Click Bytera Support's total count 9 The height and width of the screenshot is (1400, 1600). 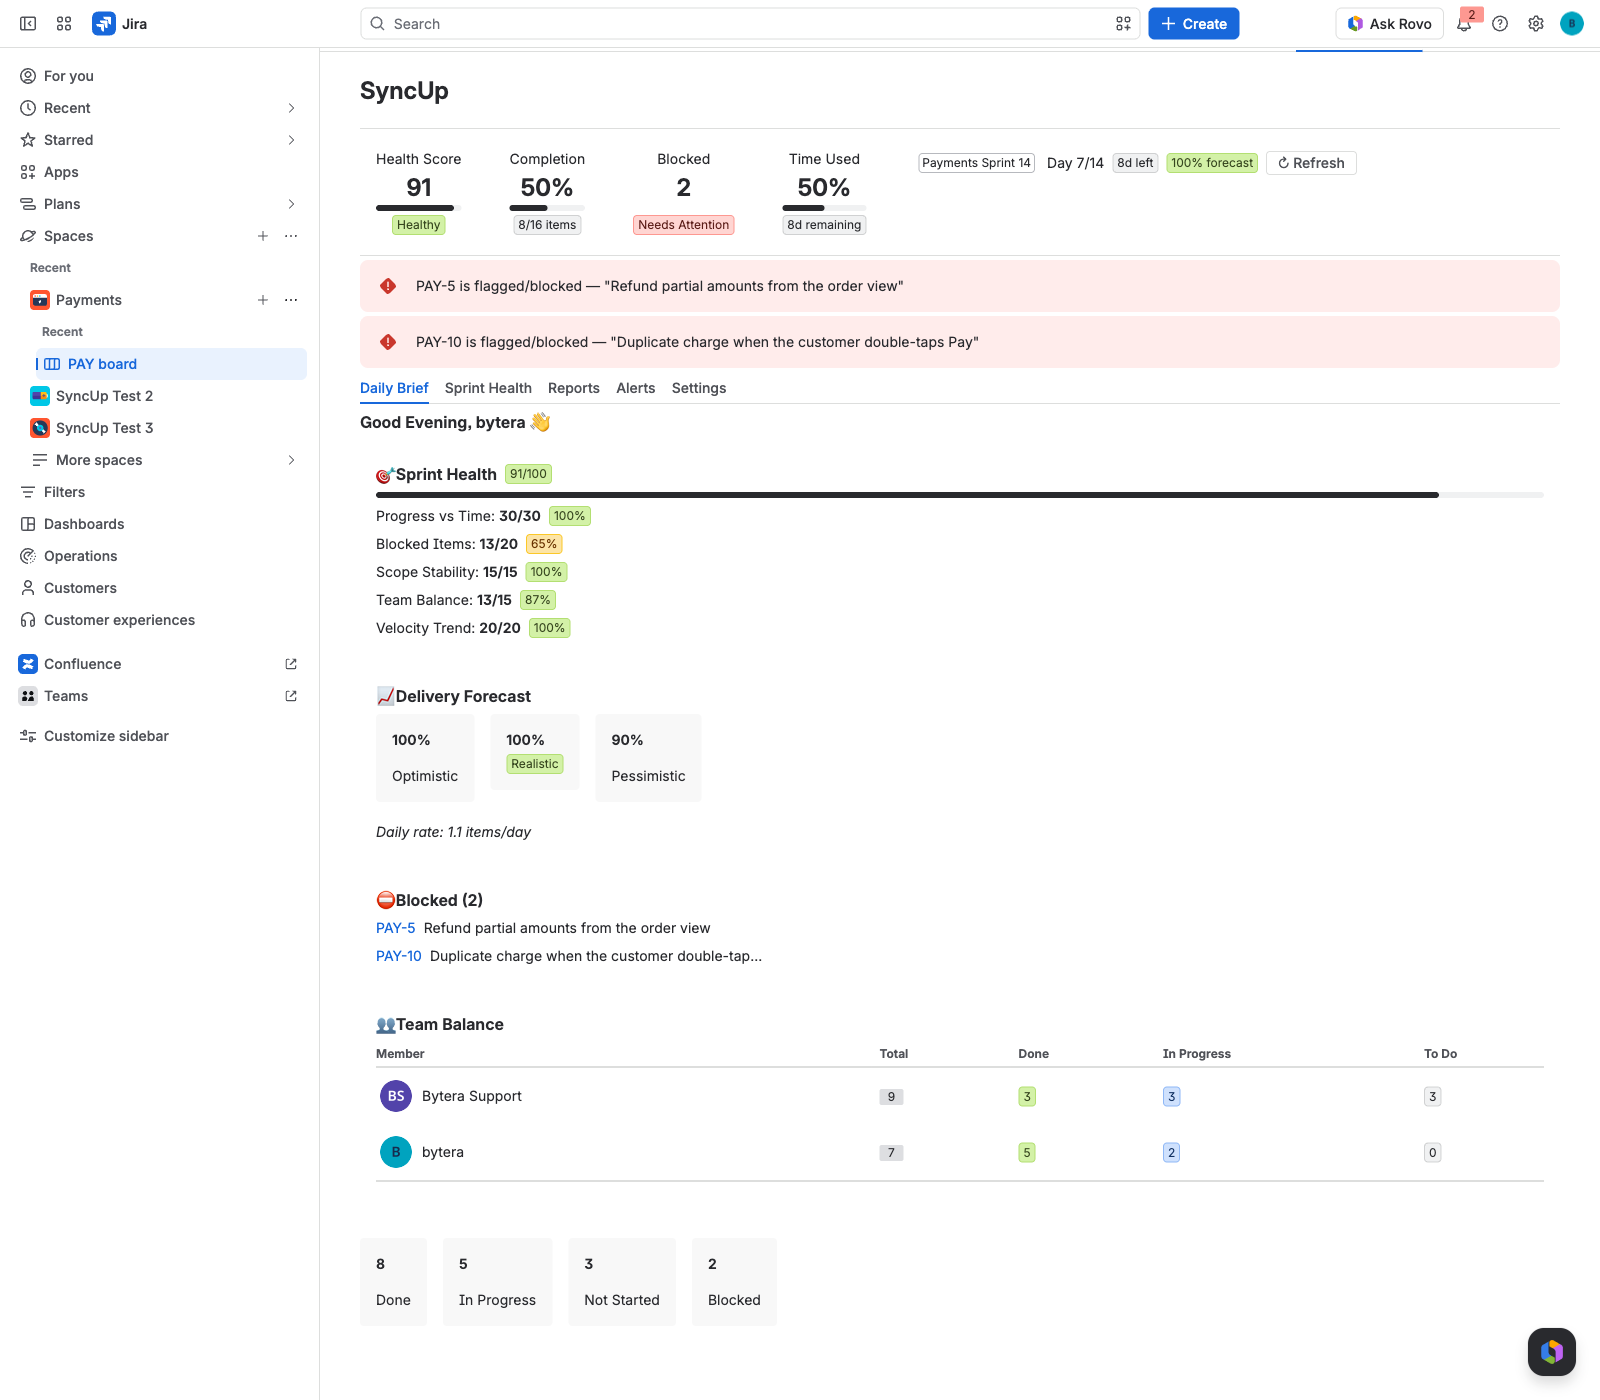[x=891, y=1097]
